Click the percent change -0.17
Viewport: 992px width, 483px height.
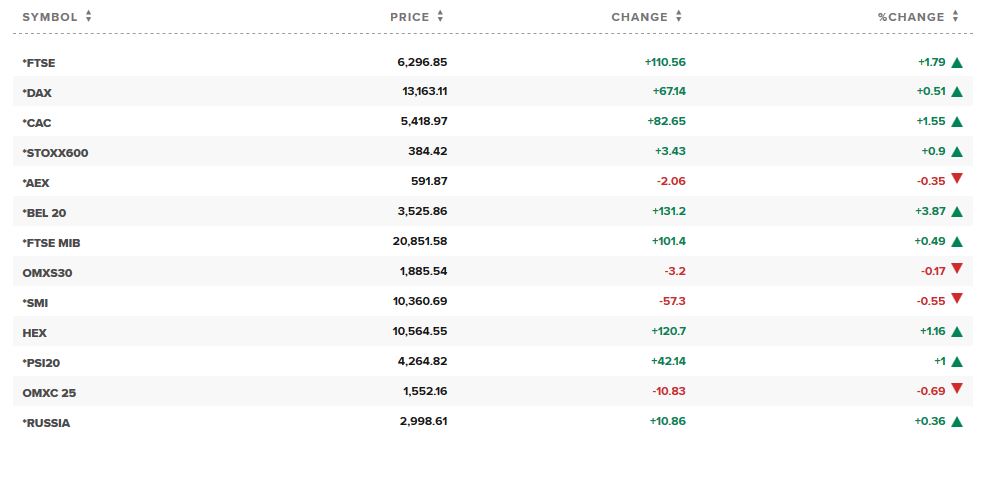click(933, 272)
